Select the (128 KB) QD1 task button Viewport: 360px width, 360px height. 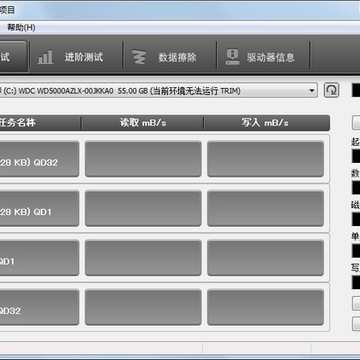(x=39, y=208)
